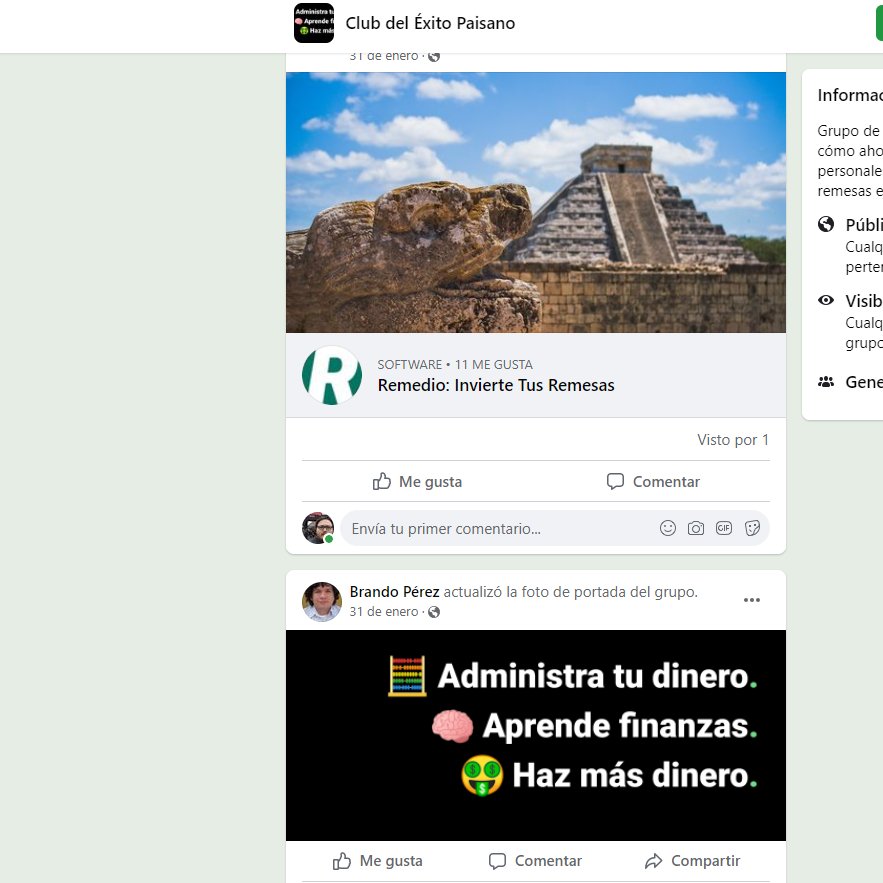The width and height of the screenshot is (883, 883).
Task: Click the eye visibility icon in info panel
Action: click(826, 300)
